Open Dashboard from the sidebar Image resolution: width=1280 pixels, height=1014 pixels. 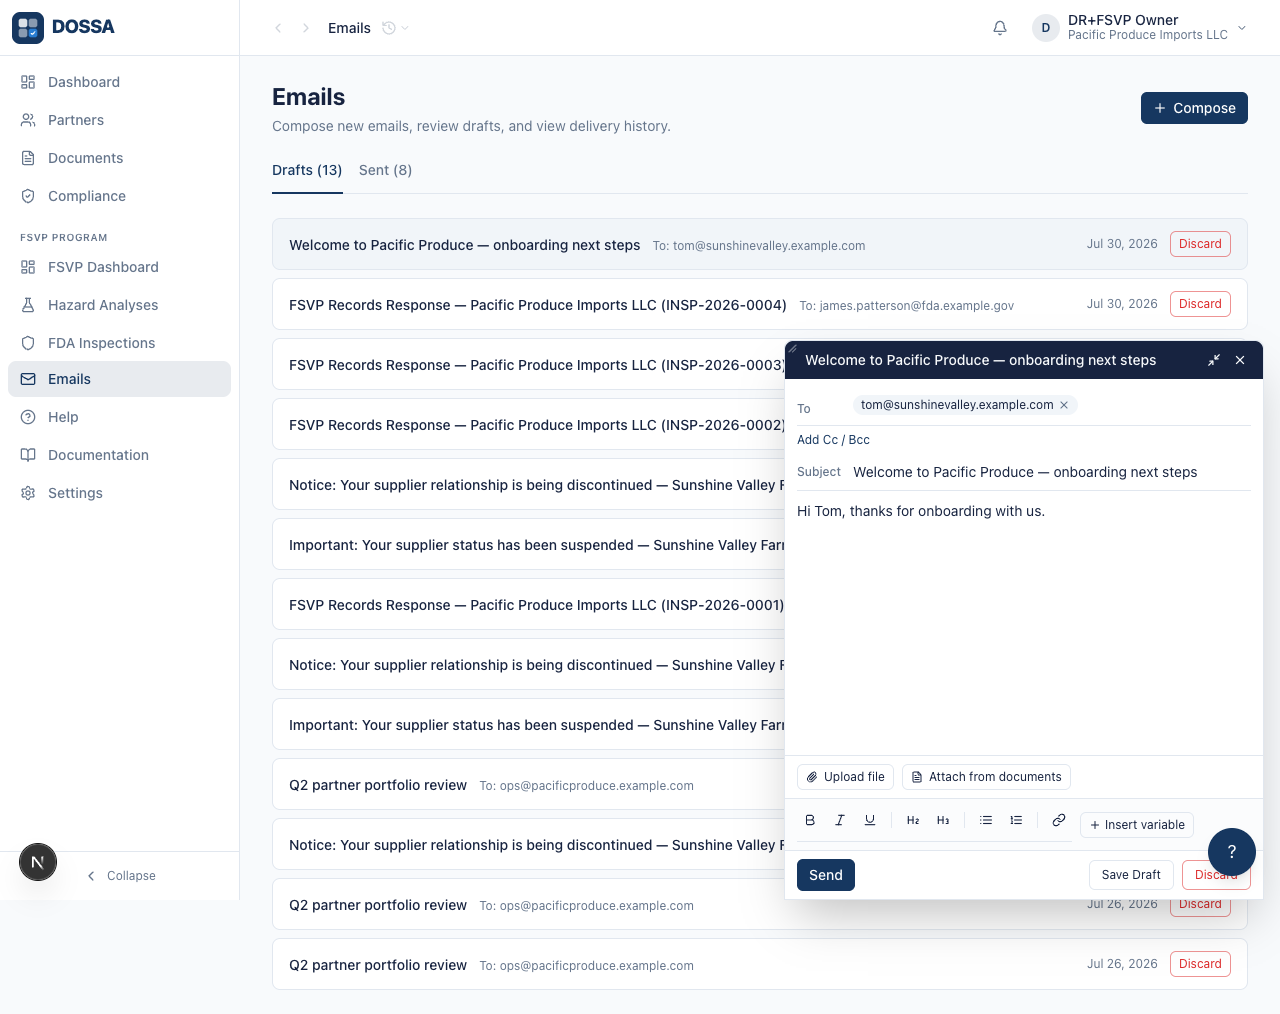pyautogui.click(x=119, y=82)
